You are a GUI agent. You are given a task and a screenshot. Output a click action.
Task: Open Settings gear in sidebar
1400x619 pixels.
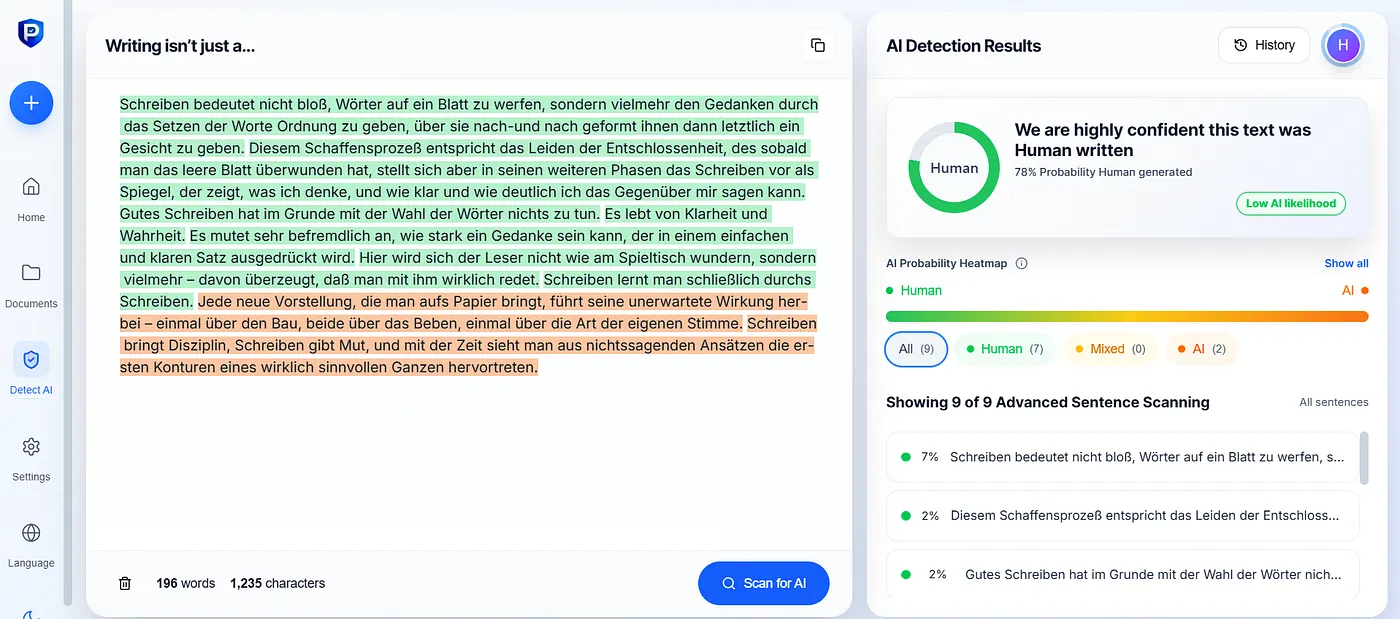point(31,446)
